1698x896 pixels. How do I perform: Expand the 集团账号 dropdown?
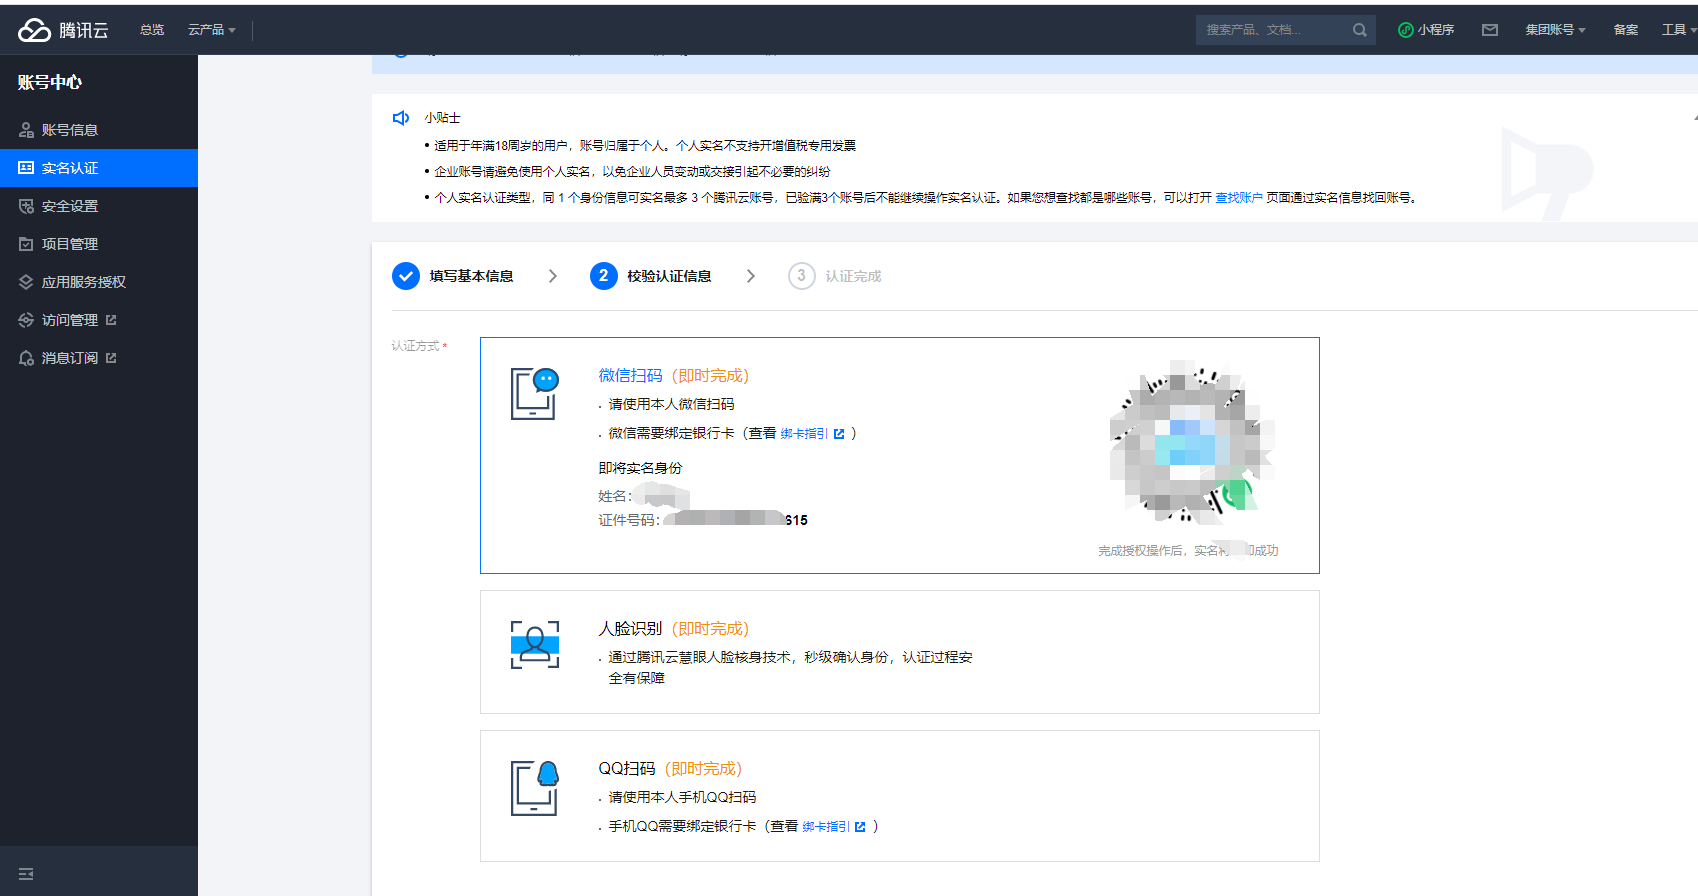(x=1555, y=30)
